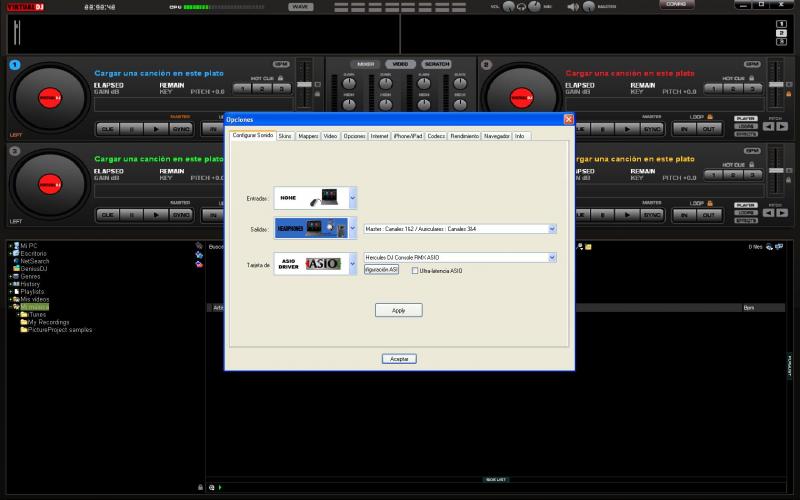Select NetSearch in folder tree
This screenshot has height=500, width=800.
(35, 261)
